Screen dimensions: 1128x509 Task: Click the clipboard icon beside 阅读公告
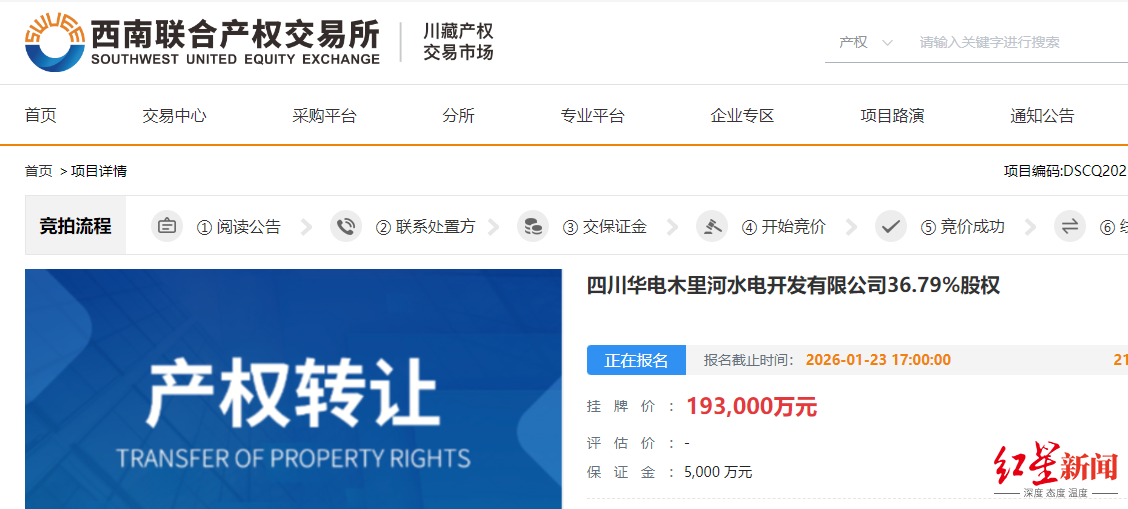point(167,227)
